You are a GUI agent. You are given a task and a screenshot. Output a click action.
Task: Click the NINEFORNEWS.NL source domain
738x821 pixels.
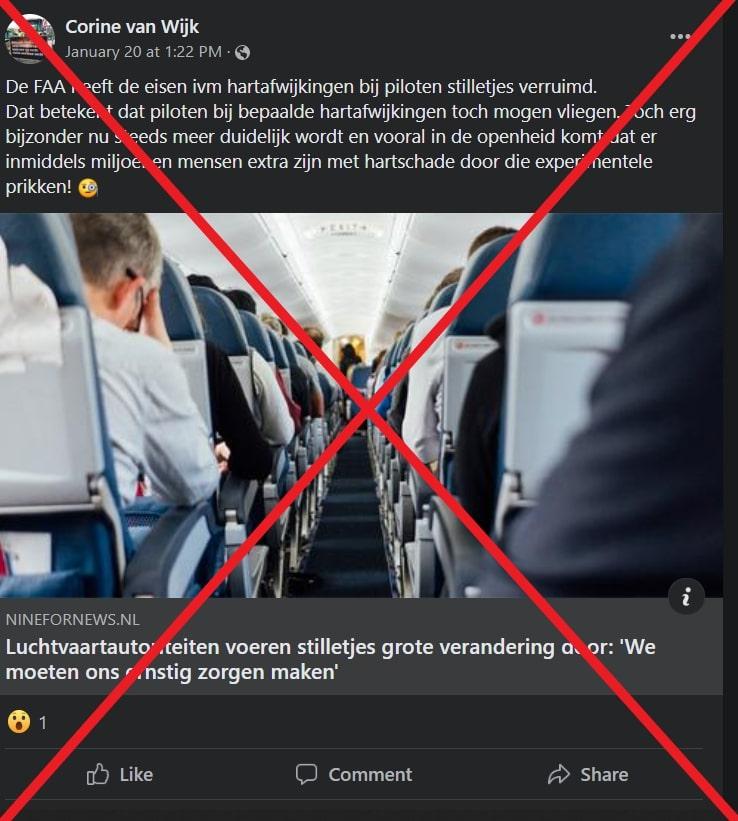click(x=73, y=619)
